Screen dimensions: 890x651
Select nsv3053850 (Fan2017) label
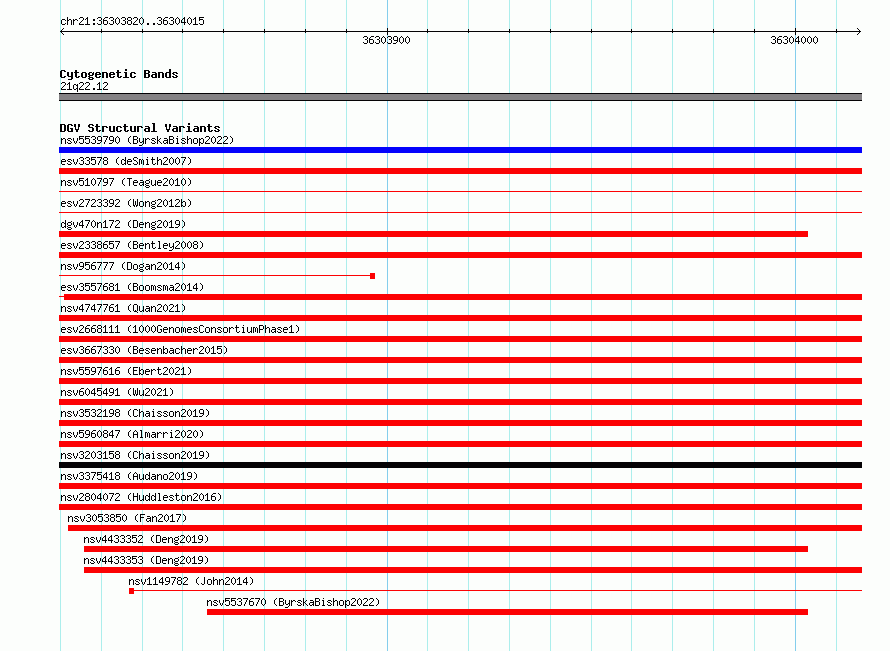click(127, 518)
